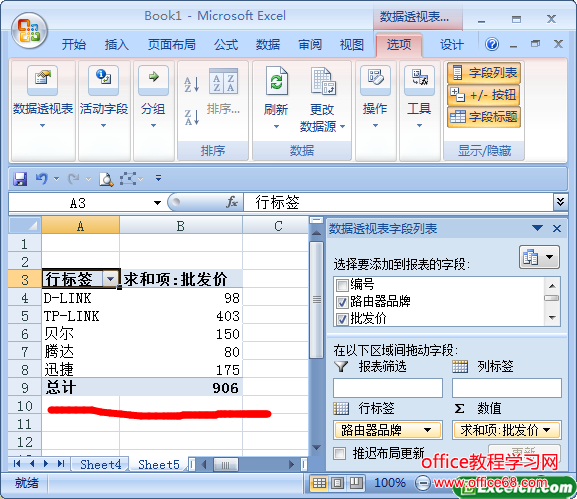Open the 公式 ribbon tab
Viewport: 577px width, 499px height.
(226, 45)
